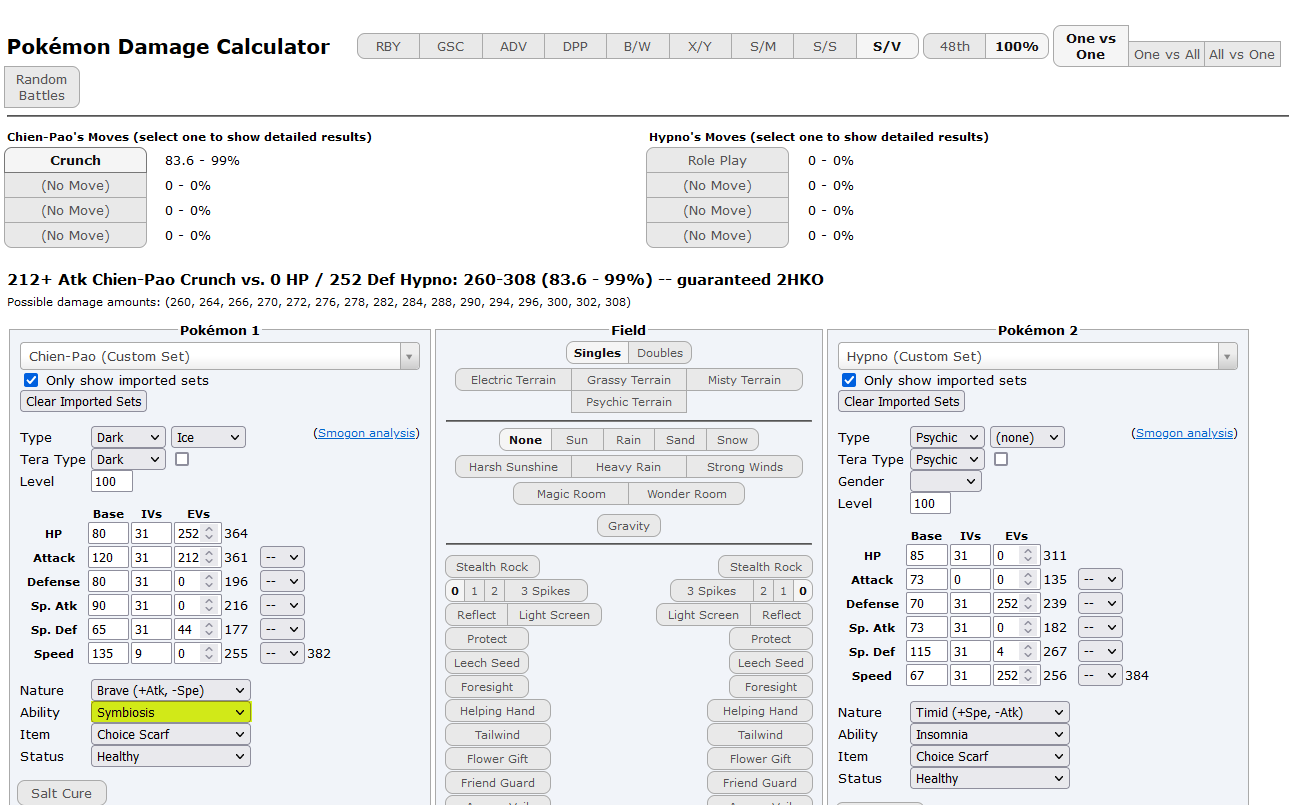Select the GSC generation tab
This screenshot has width=1289, height=805.
click(450, 46)
